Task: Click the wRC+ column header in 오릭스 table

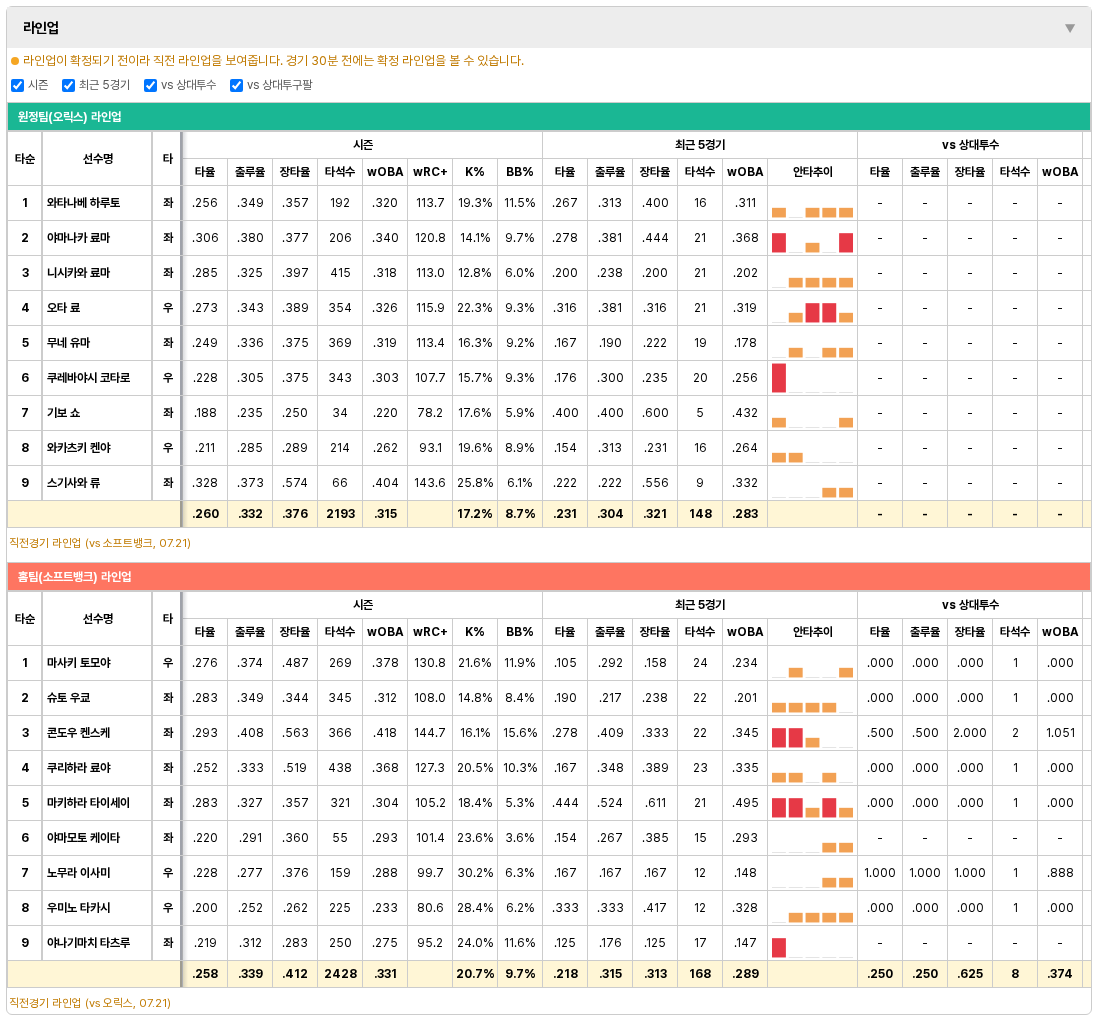Action: pyautogui.click(x=430, y=172)
